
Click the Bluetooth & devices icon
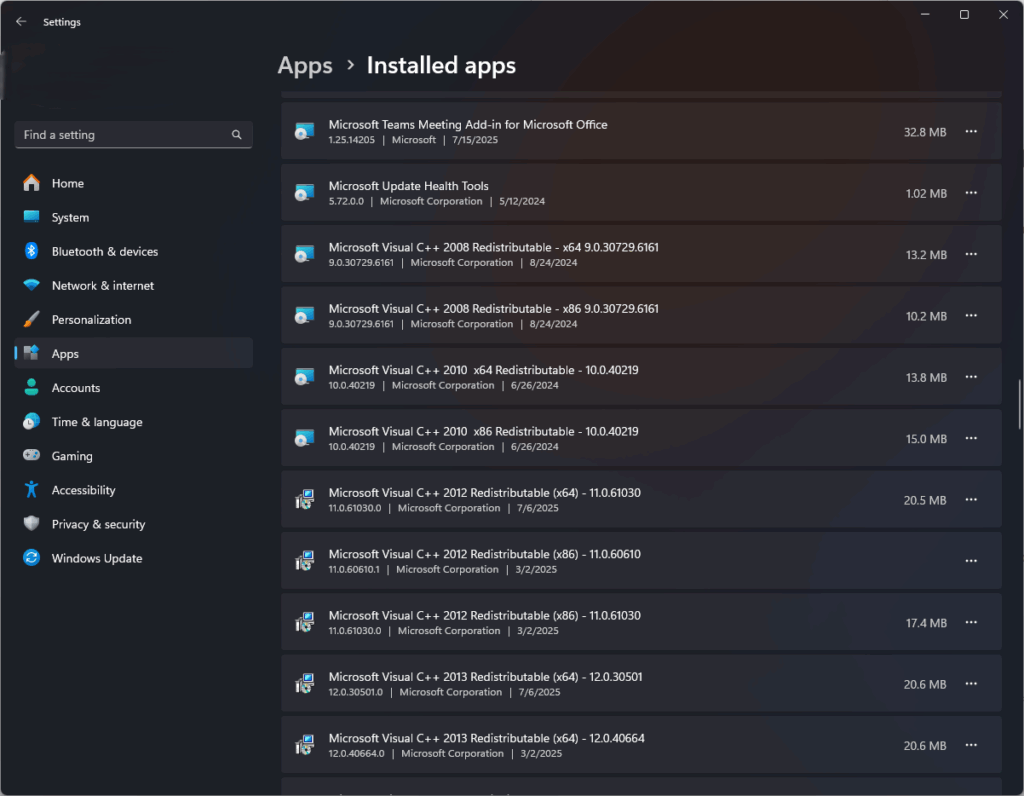click(x=32, y=251)
